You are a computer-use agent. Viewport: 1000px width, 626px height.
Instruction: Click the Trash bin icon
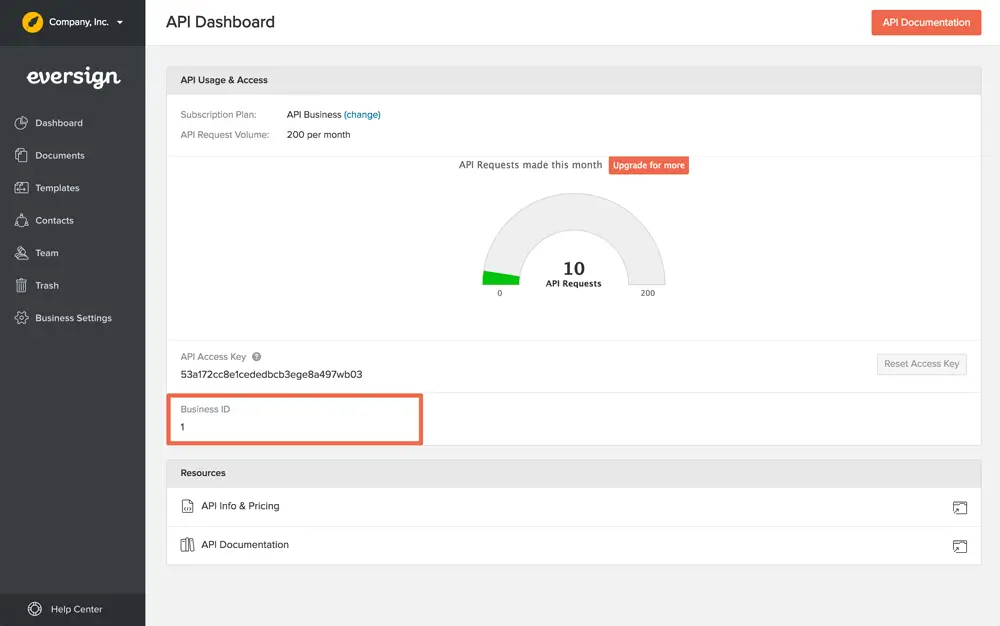click(21, 285)
